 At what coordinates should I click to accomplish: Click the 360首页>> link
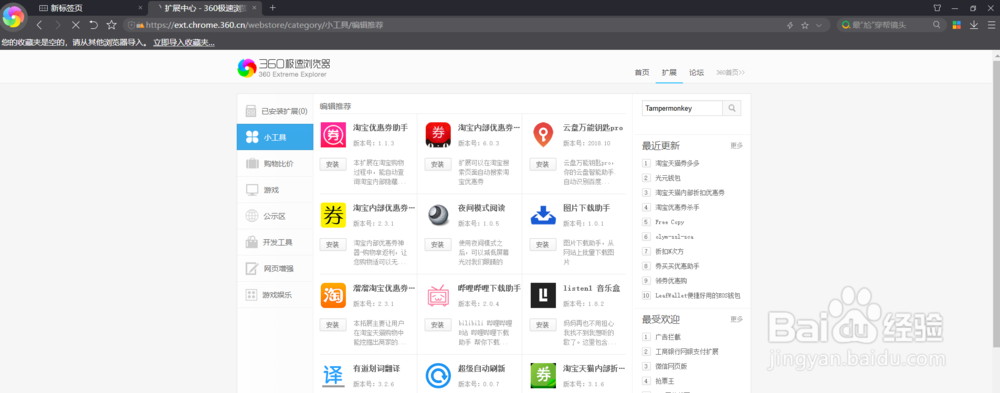(x=730, y=72)
